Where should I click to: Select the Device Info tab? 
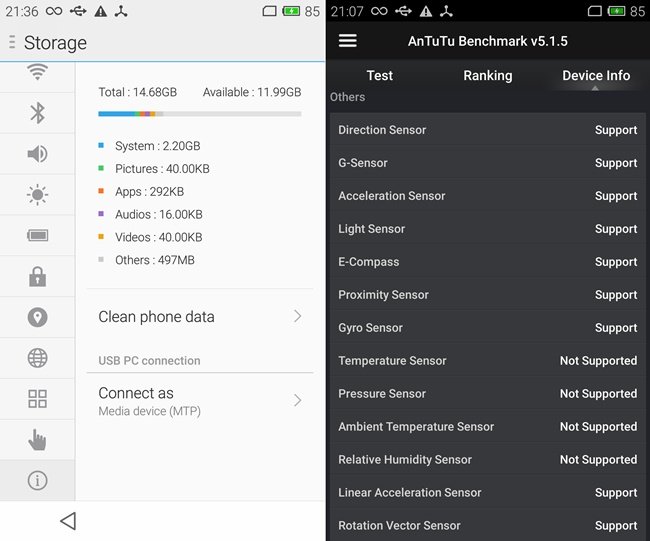tap(596, 75)
